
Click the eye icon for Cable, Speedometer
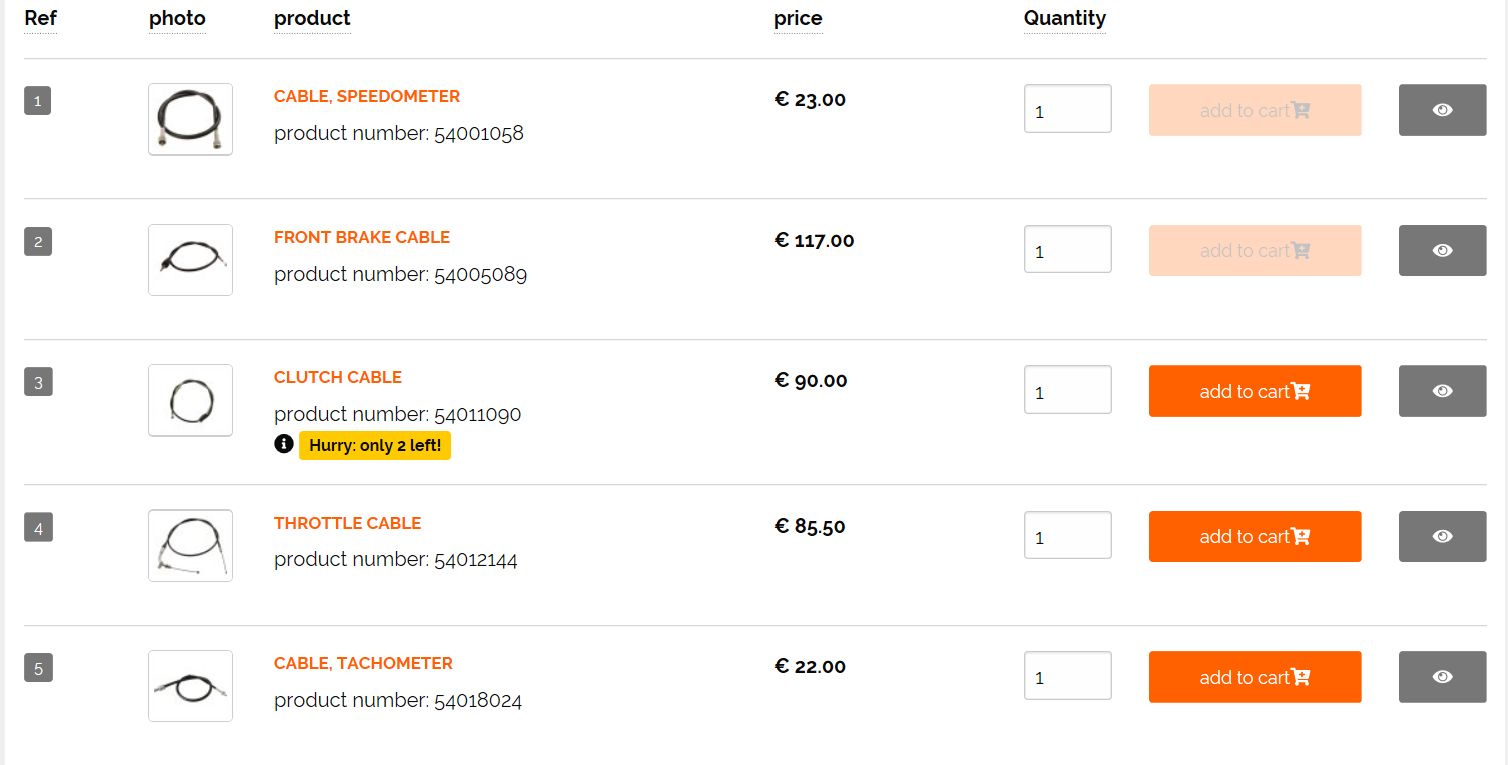(1442, 110)
